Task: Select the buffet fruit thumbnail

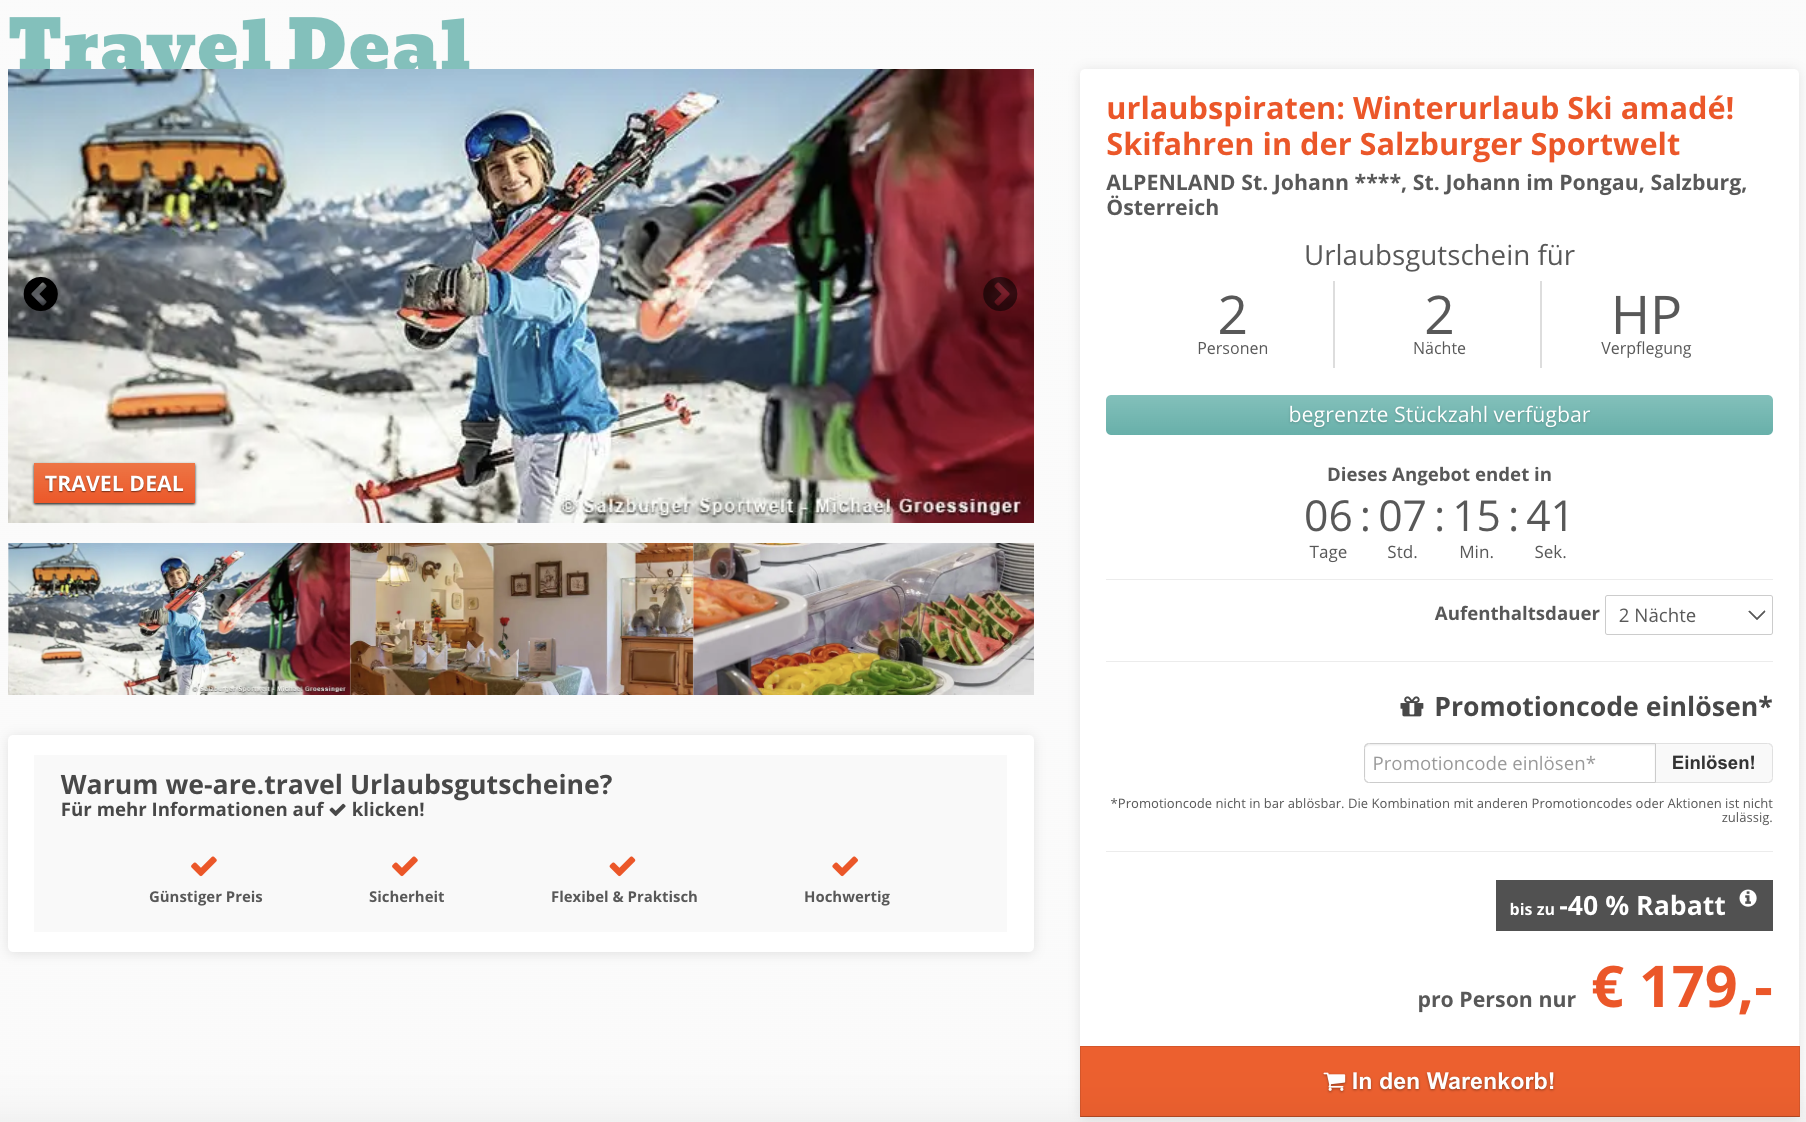Action: 864,619
